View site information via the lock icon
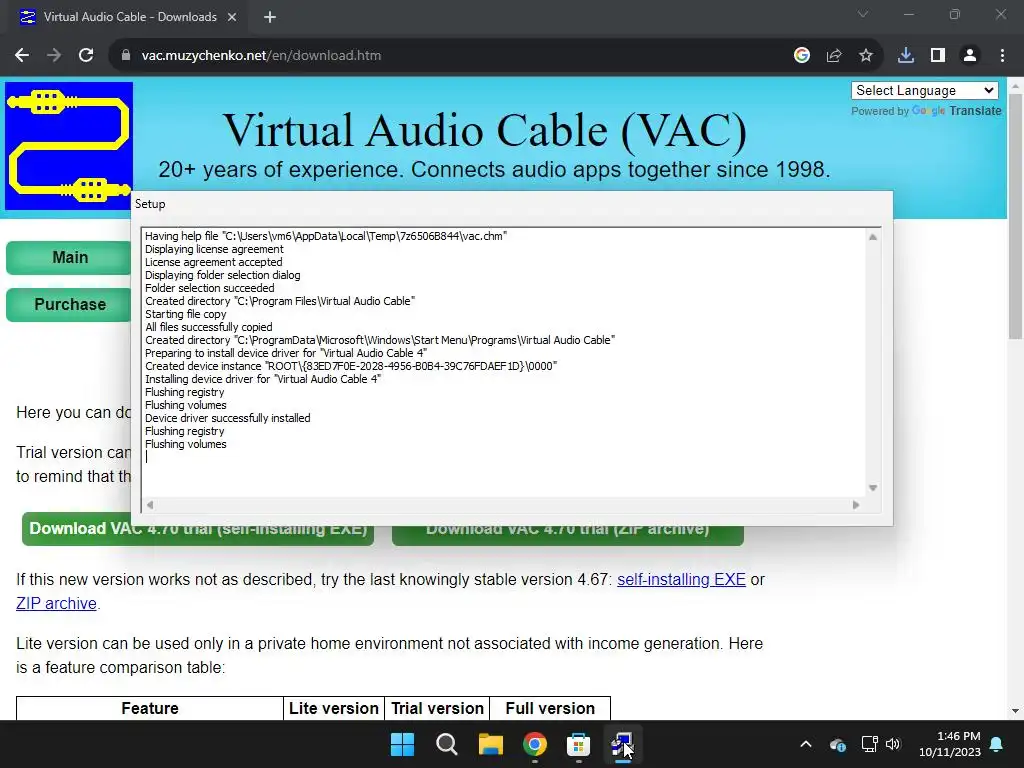The image size is (1024, 768). [x=125, y=56]
